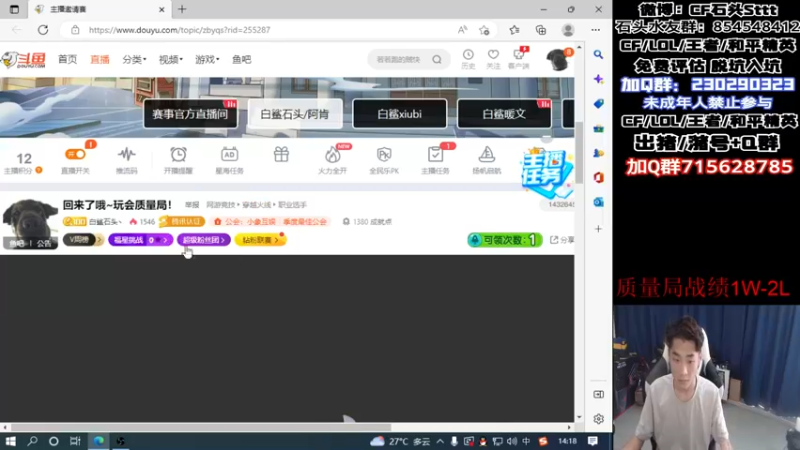Image resolution: width=800 pixels, height=450 pixels.
Task: Click the green 可领次数 button
Action: point(505,240)
